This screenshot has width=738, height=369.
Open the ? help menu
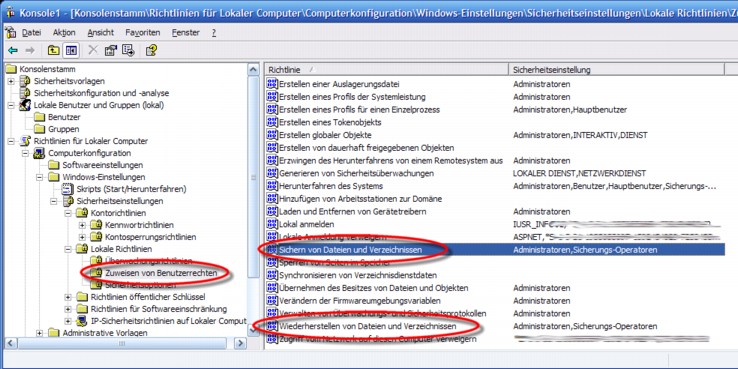point(214,32)
